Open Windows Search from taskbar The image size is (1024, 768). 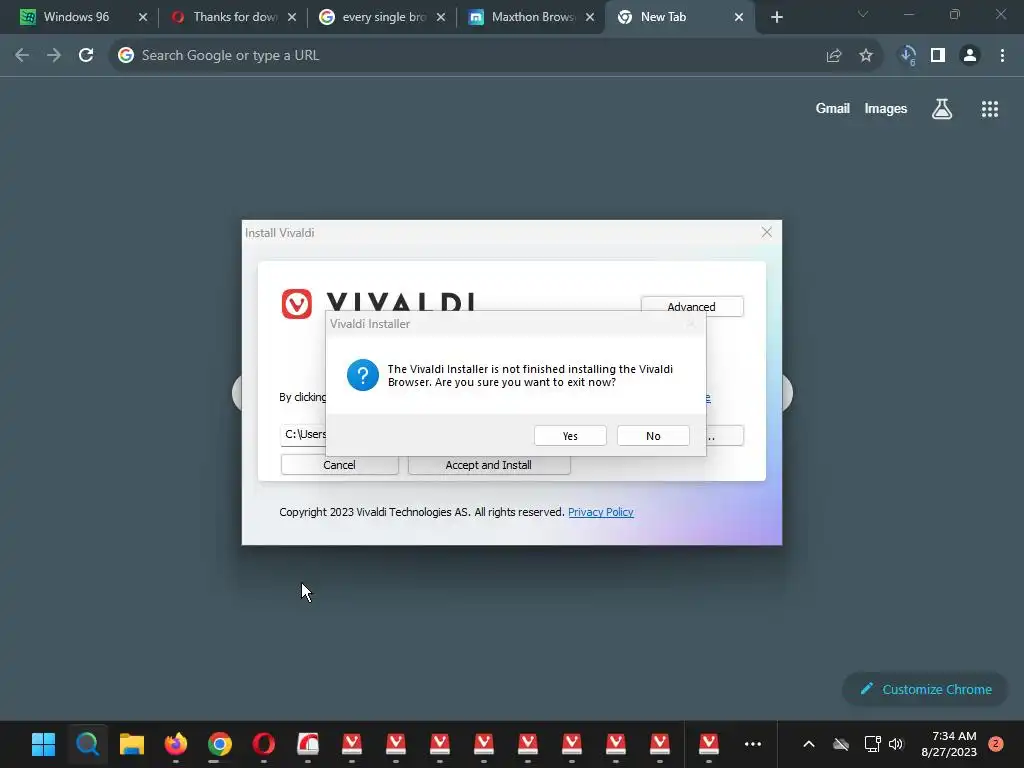click(88, 744)
